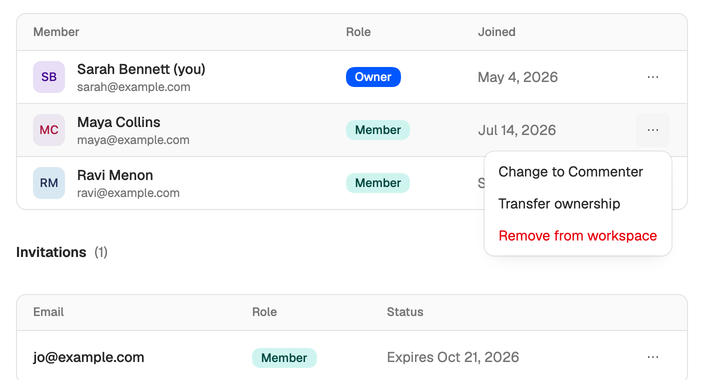Viewport: 704px width, 380px height.
Task: Click the Invitations section heading
Action: [x=51, y=252]
